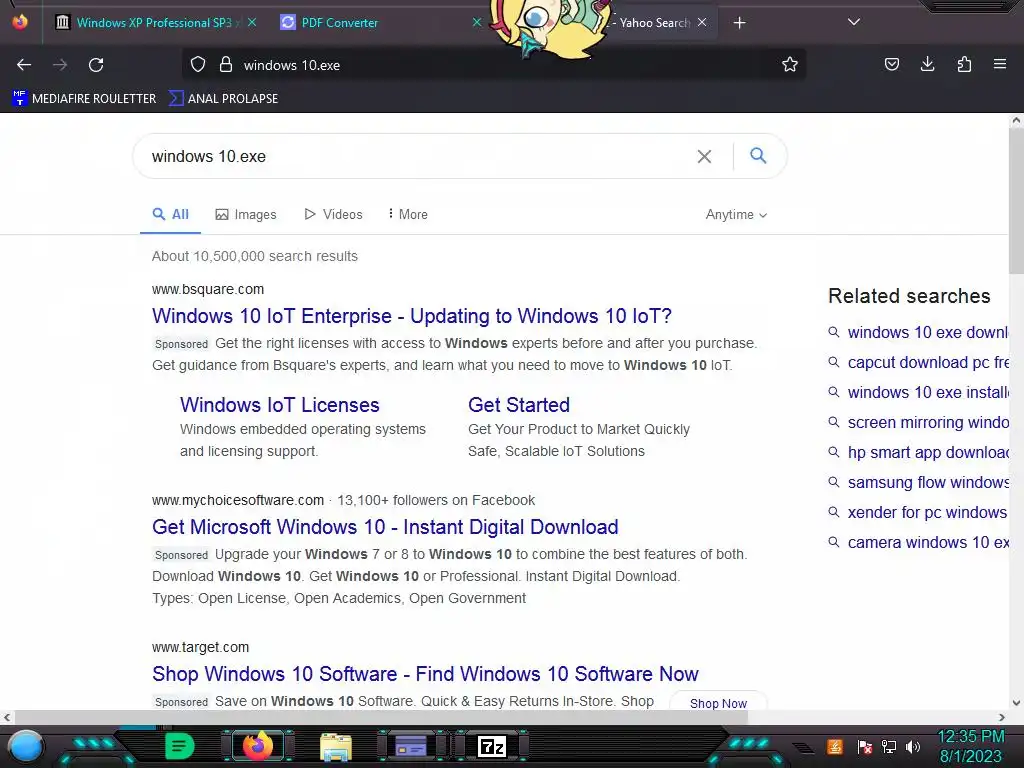Click the horizontal scrollbar thumb
Image resolution: width=1024 pixels, height=768 pixels.
pos(381,717)
